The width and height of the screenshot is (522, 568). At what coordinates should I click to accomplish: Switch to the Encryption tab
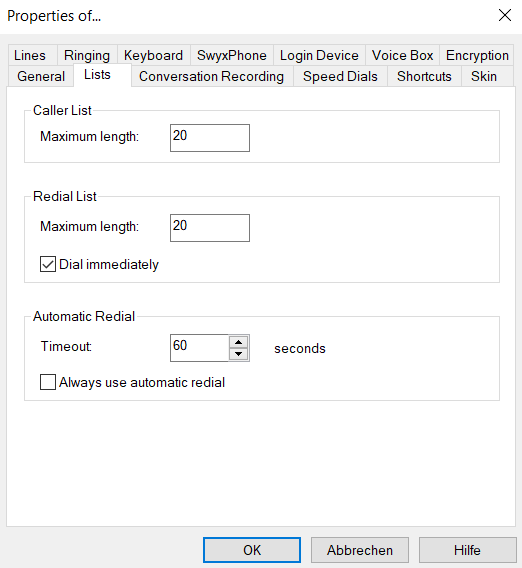click(x=477, y=55)
